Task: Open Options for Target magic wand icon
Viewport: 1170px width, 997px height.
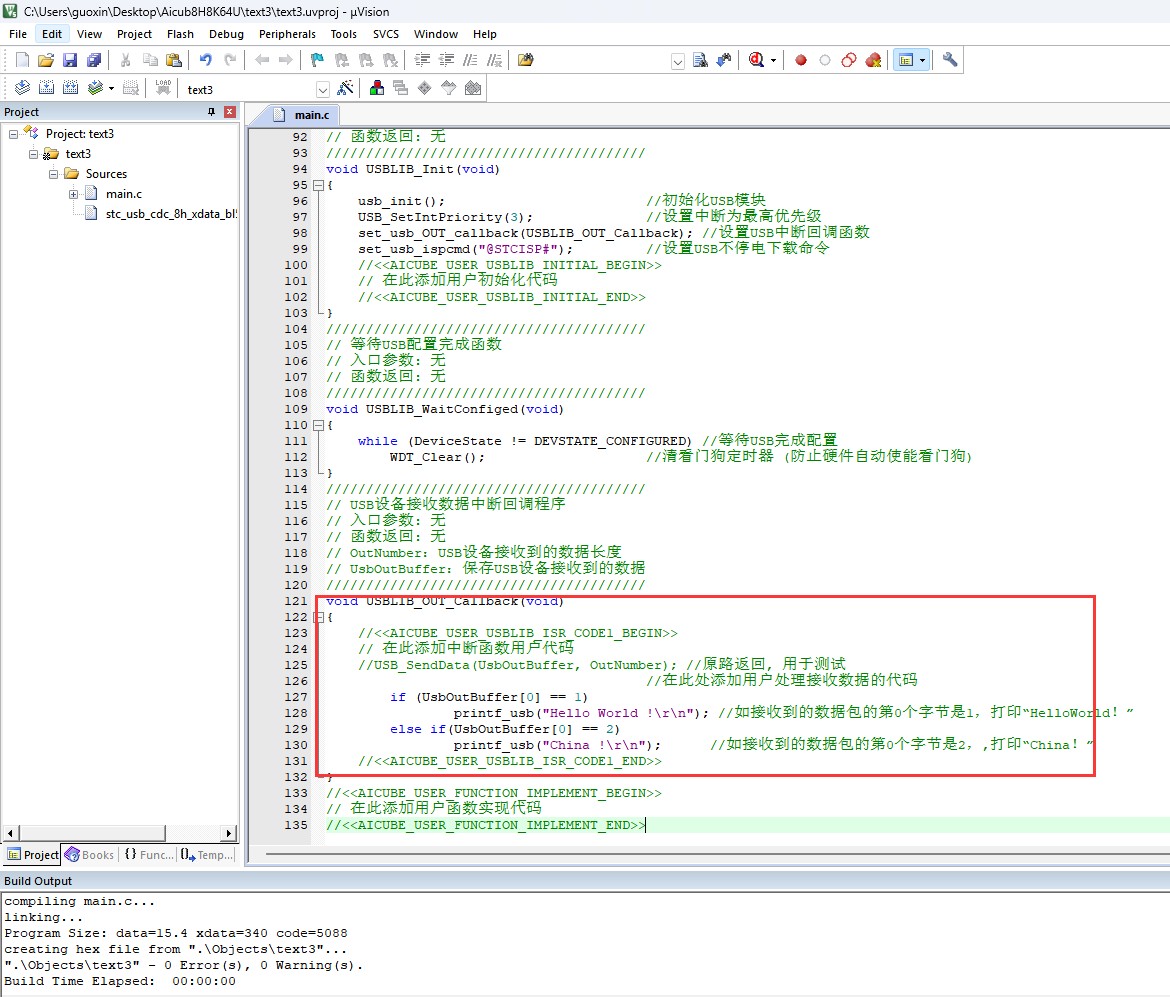Action: tap(345, 89)
